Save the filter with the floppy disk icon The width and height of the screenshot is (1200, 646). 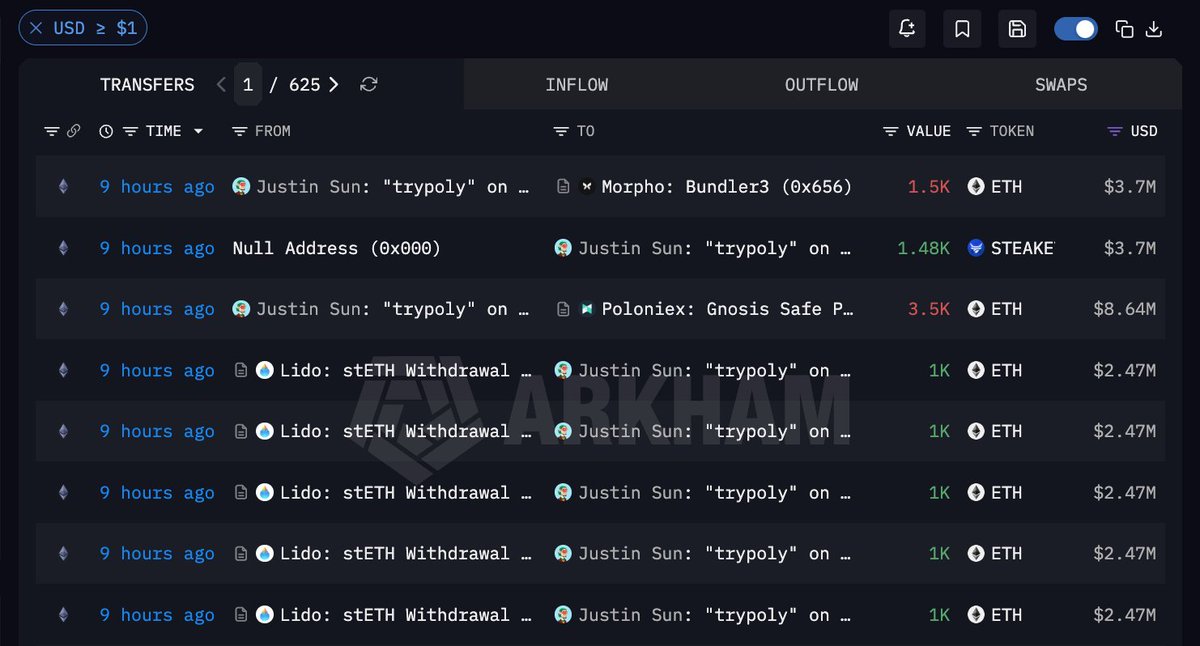1017,29
